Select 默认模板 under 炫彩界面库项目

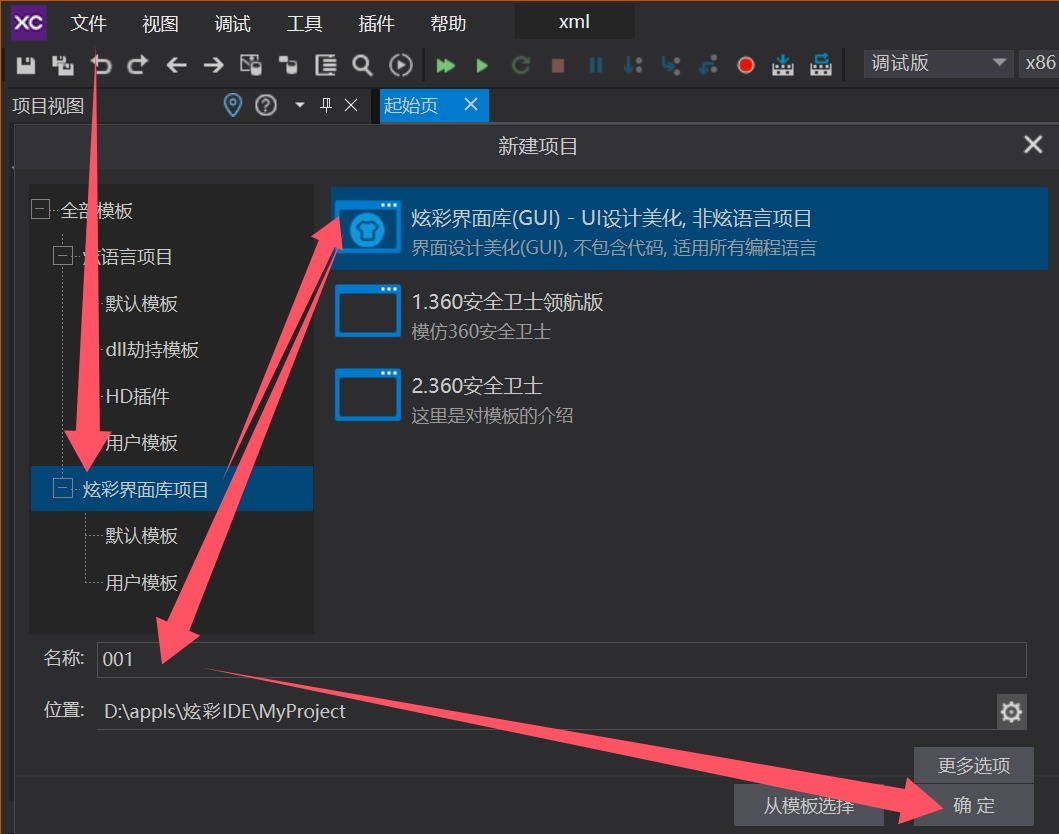141,536
